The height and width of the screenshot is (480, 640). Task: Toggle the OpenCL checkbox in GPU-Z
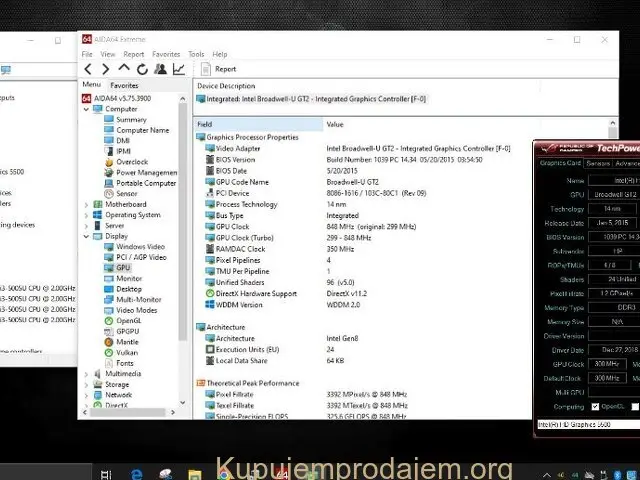pyautogui.click(x=595, y=407)
